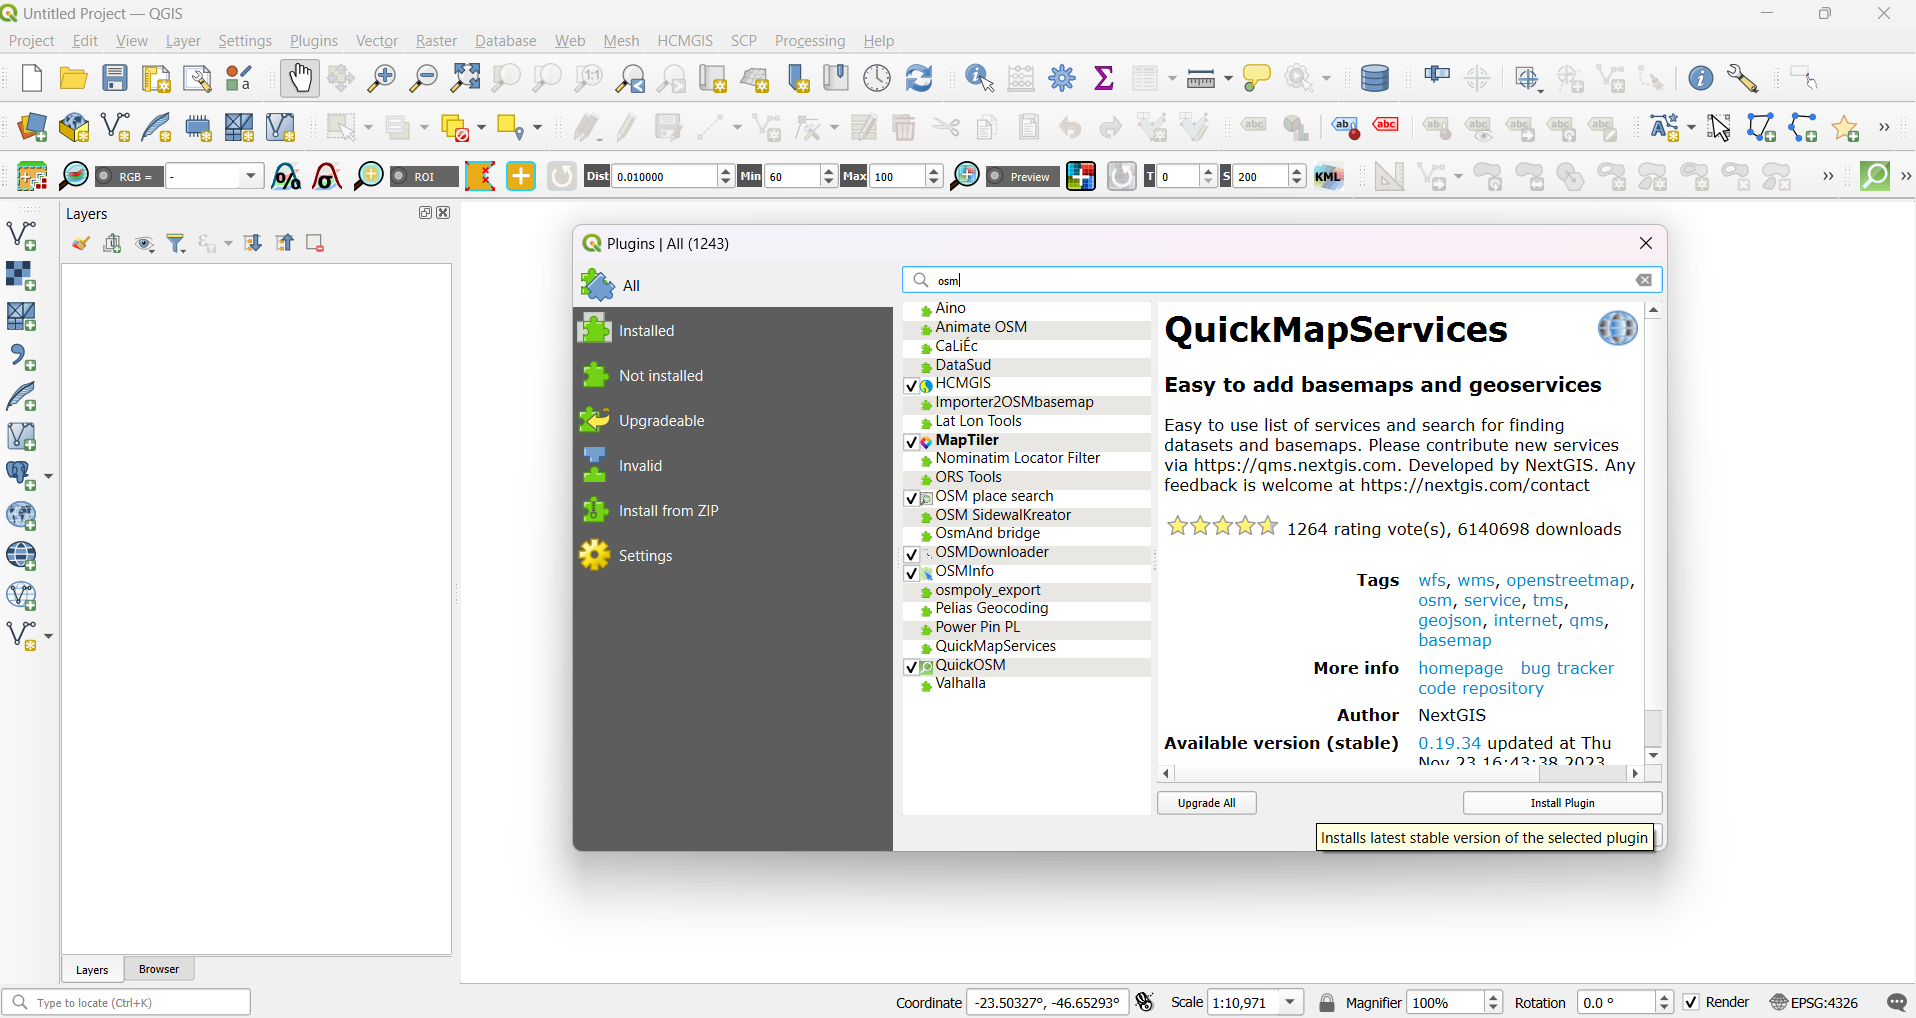Open the Raster menu
The width and height of the screenshot is (1916, 1018).
[436, 41]
